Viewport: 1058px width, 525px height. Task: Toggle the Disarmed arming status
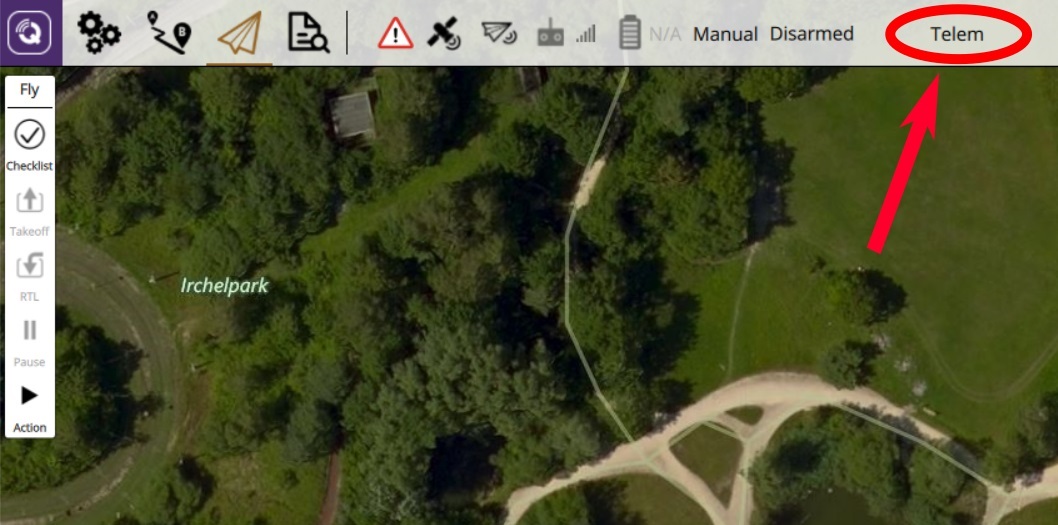coord(811,34)
